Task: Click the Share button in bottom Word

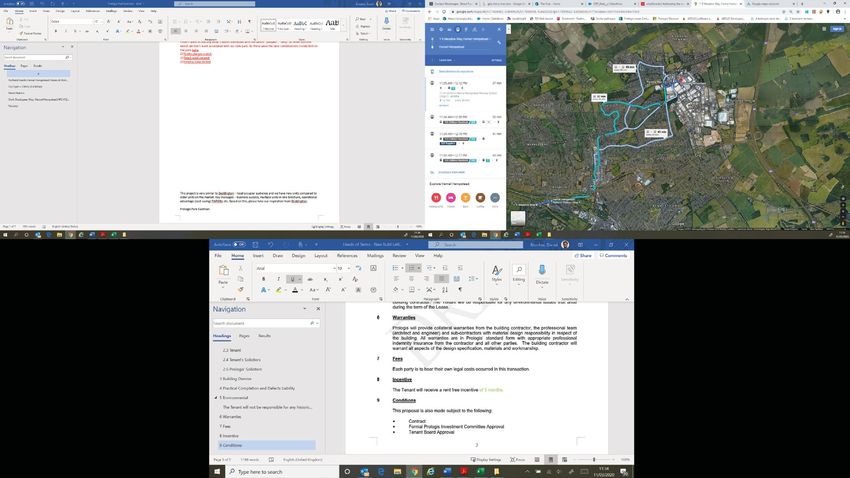Action: coord(583,255)
